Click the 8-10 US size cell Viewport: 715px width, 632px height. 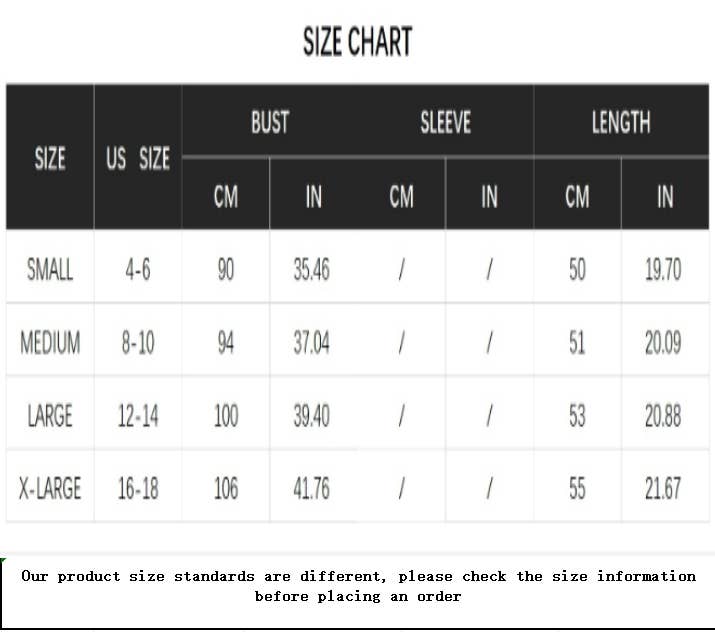(x=138, y=343)
